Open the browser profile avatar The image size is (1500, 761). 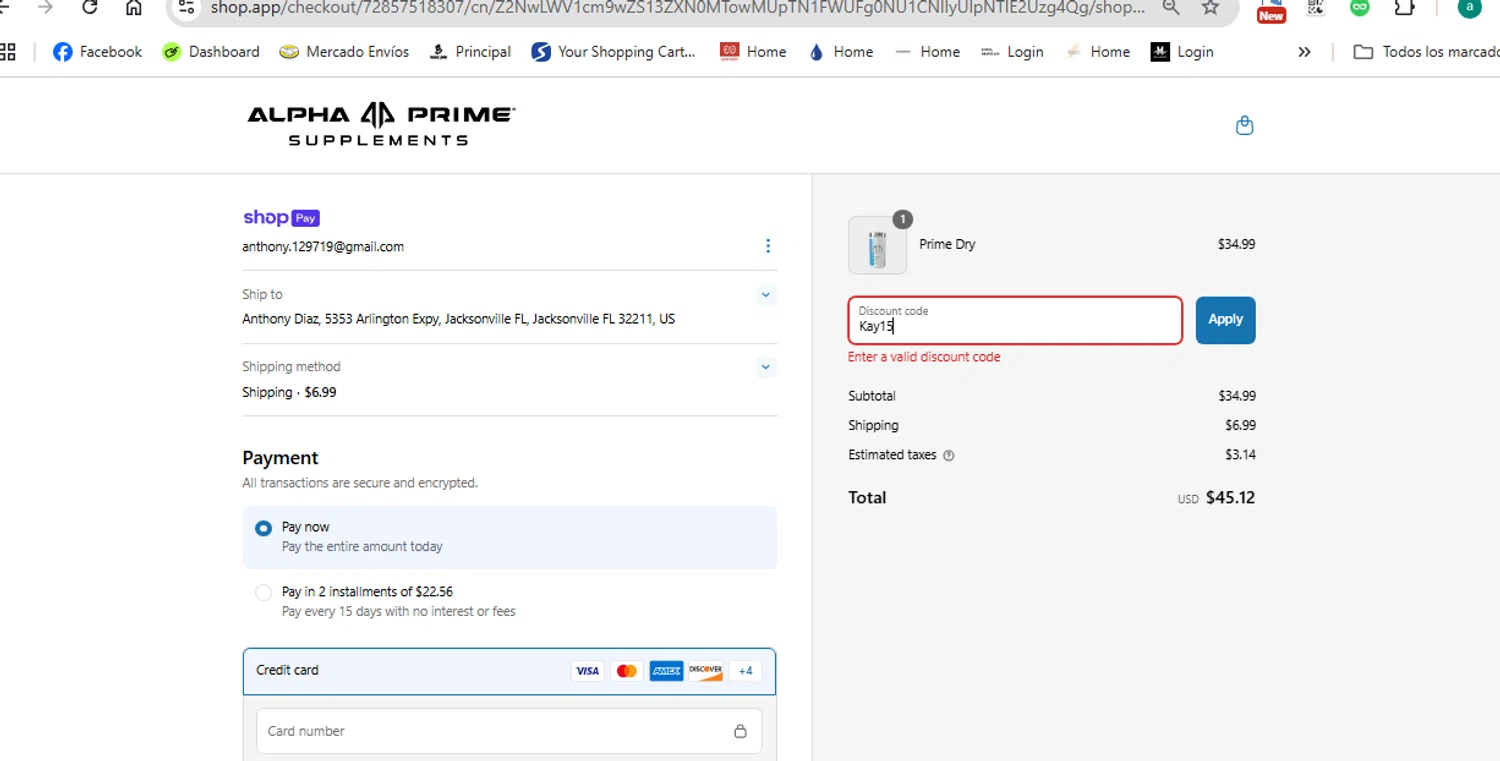(x=1469, y=8)
